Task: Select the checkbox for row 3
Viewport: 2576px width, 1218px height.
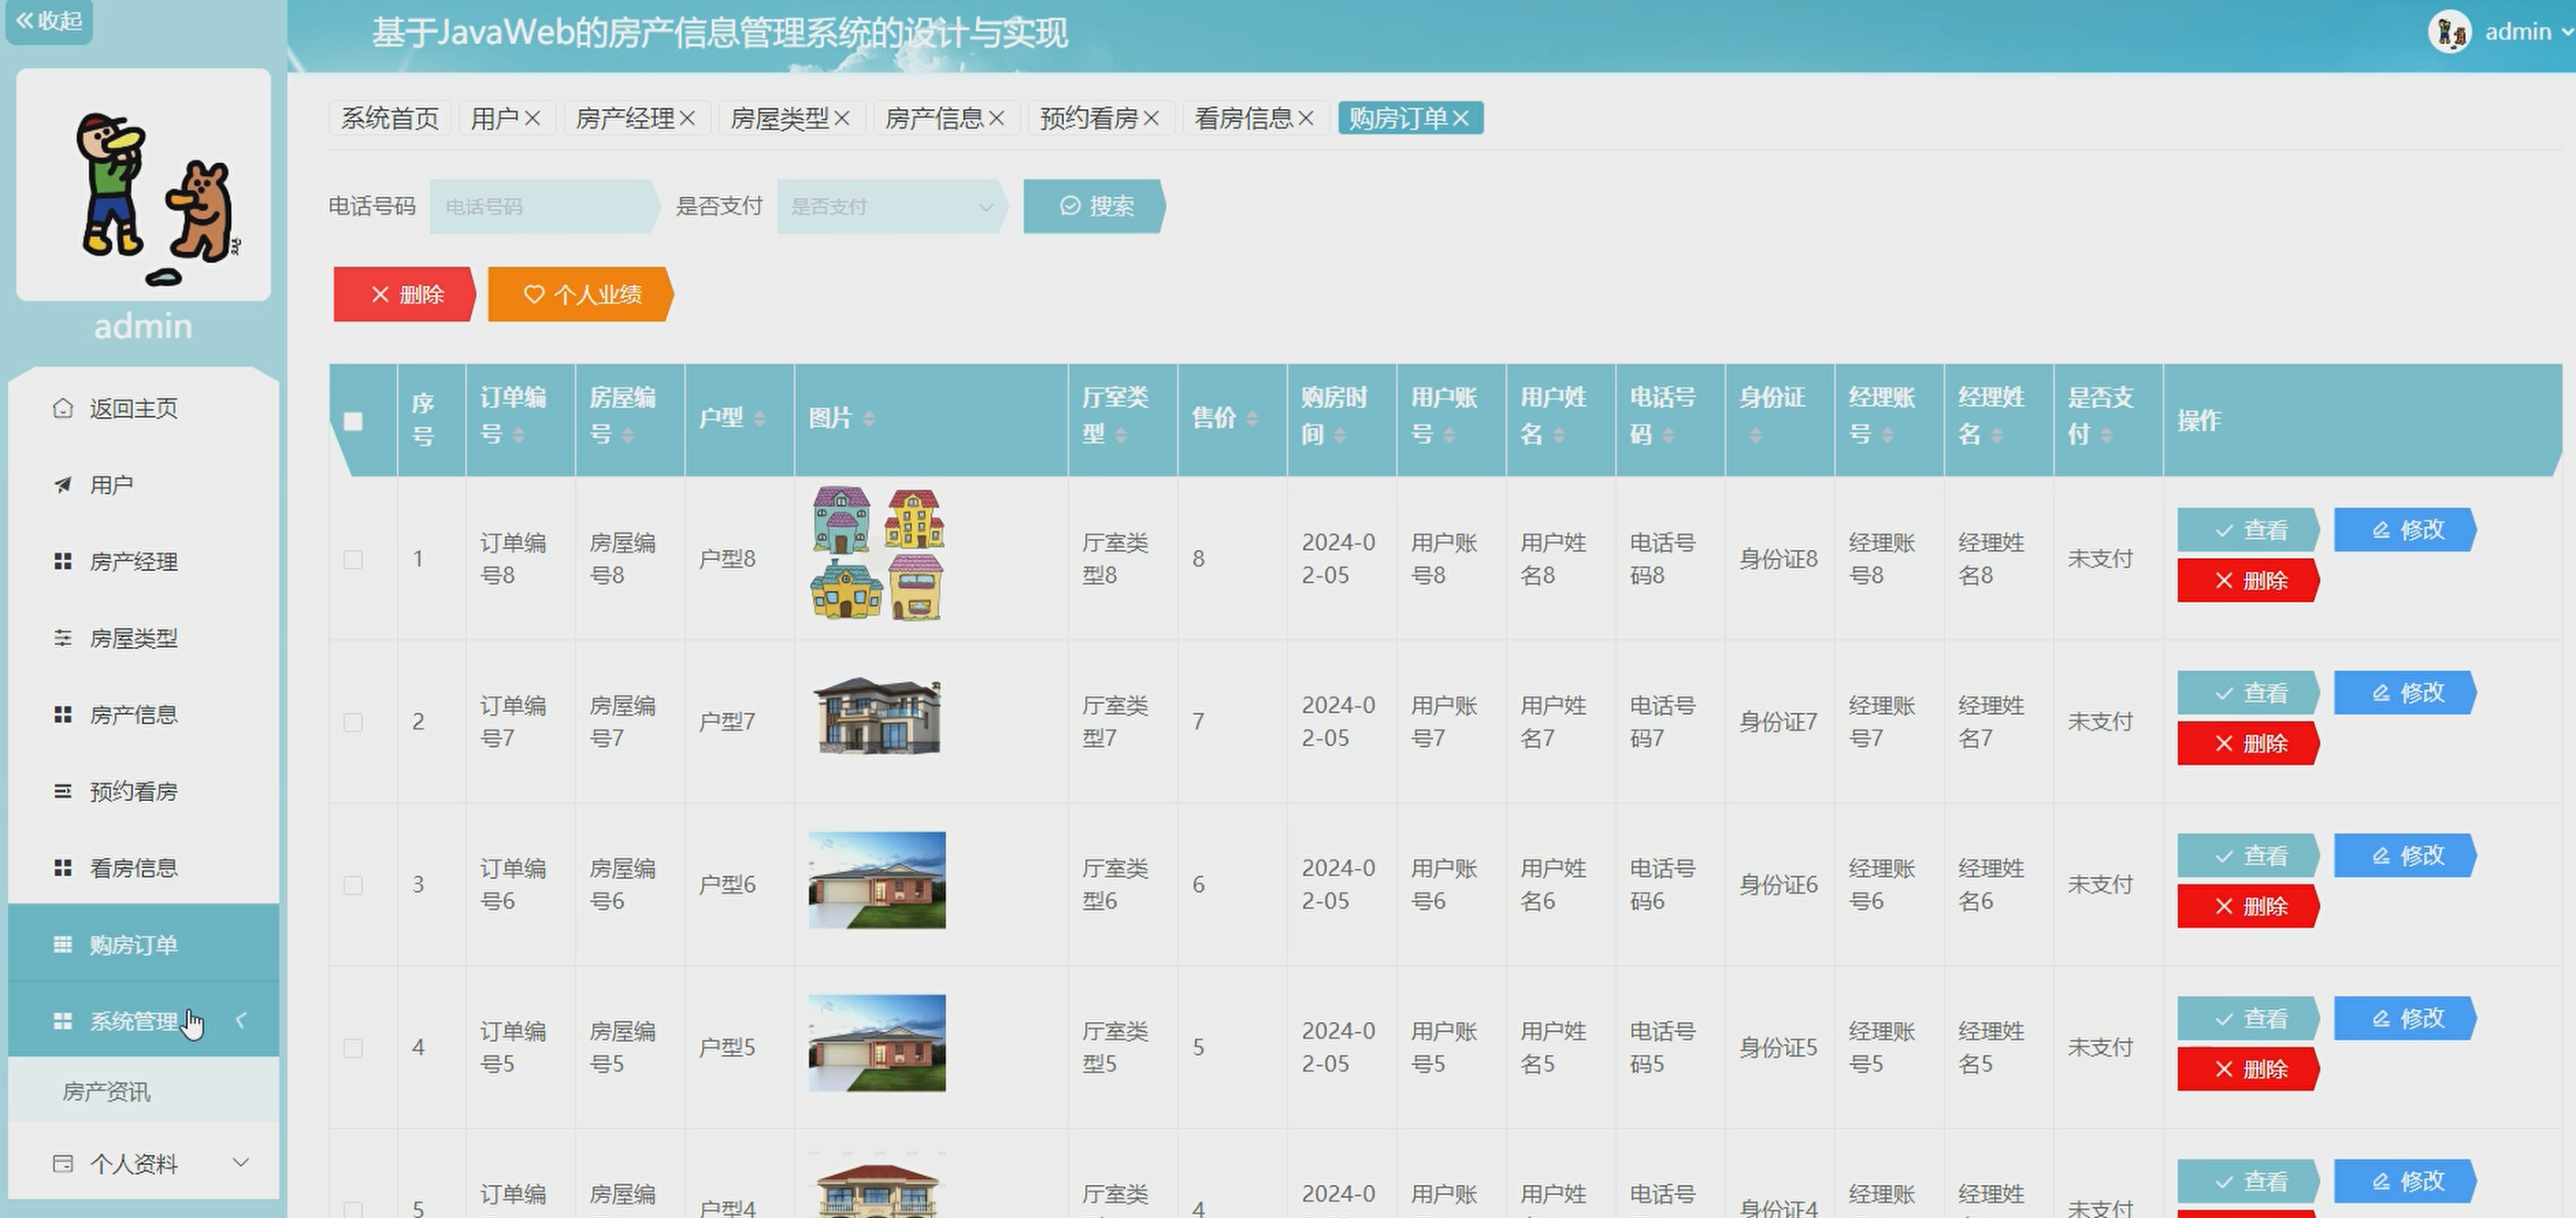Action: (353, 885)
